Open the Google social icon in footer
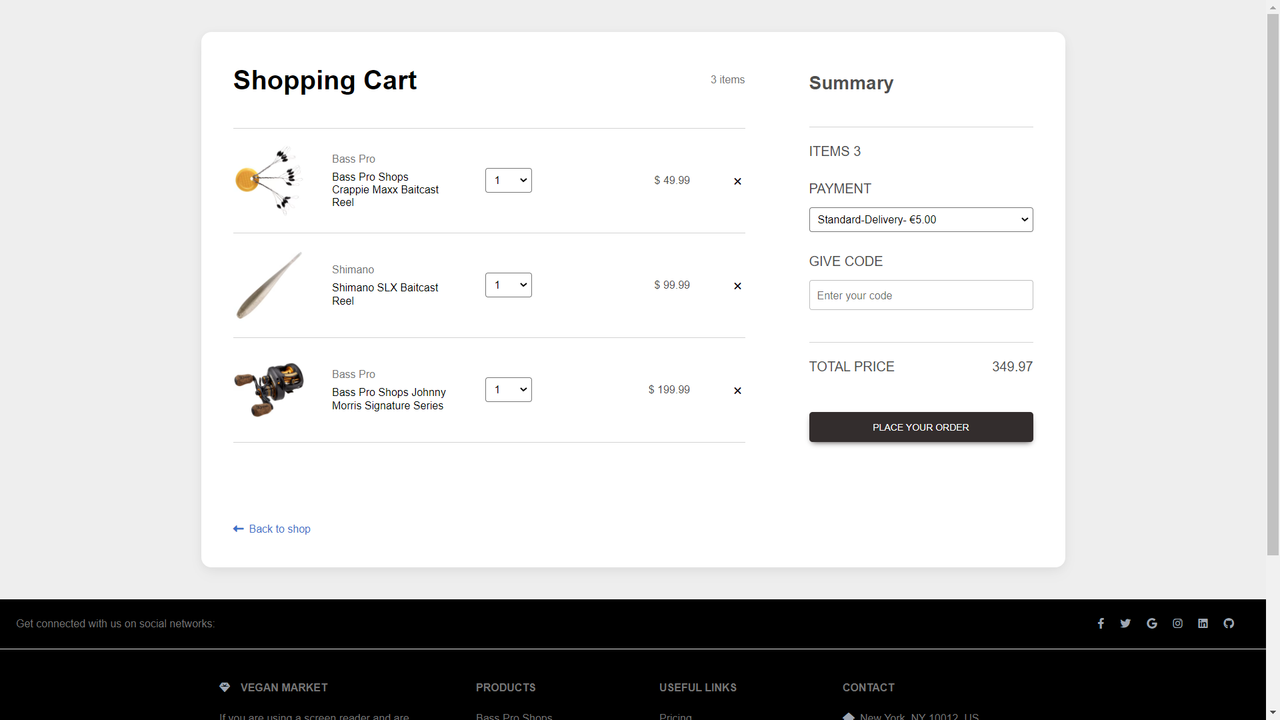 pyautogui.click(x=1152, y=623)
